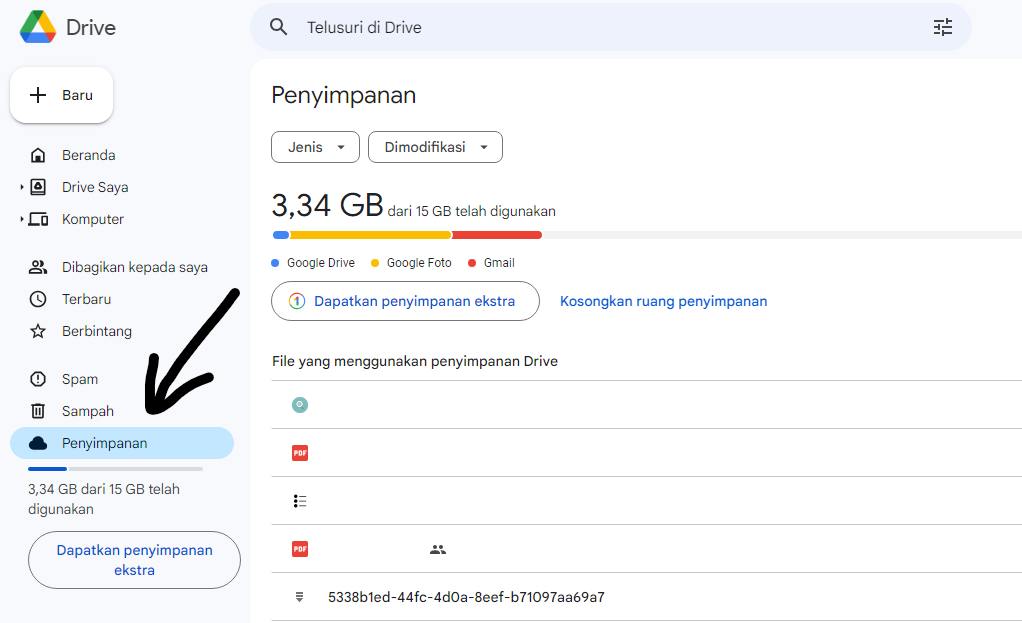Click the text file icon beside 5338b1ed
This screenshot has height=623, width=1022.
pos(300,597)
